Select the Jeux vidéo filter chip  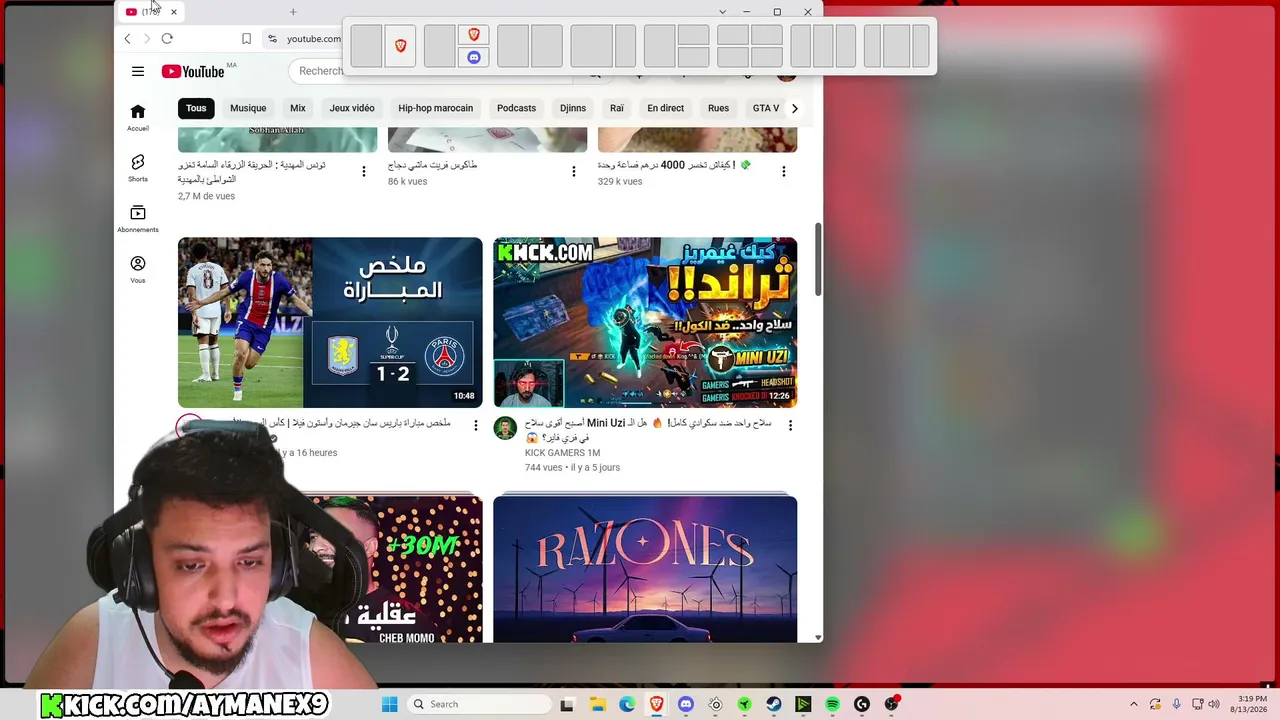point(352,108)
